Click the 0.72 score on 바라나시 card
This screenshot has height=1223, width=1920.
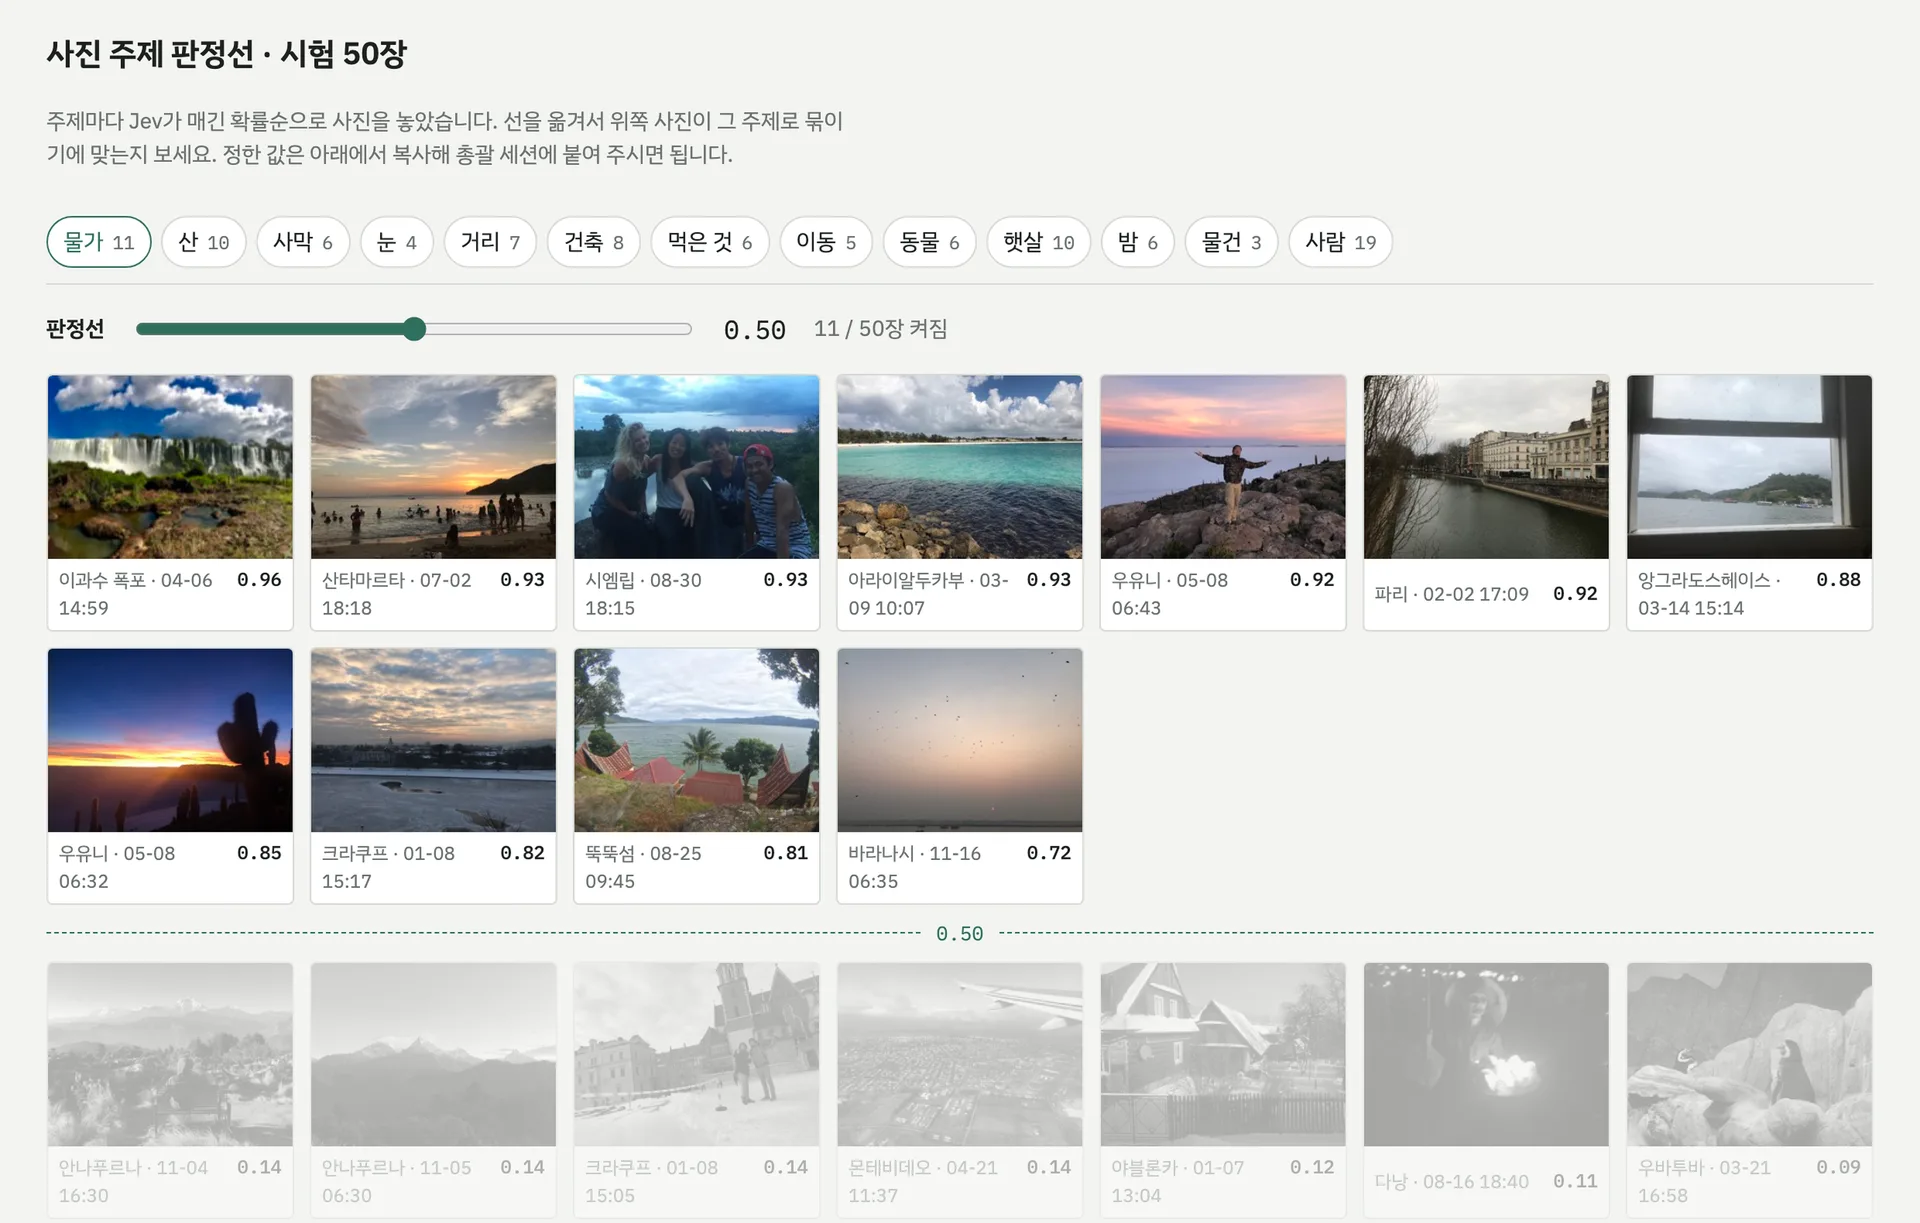click(1048, 853)
